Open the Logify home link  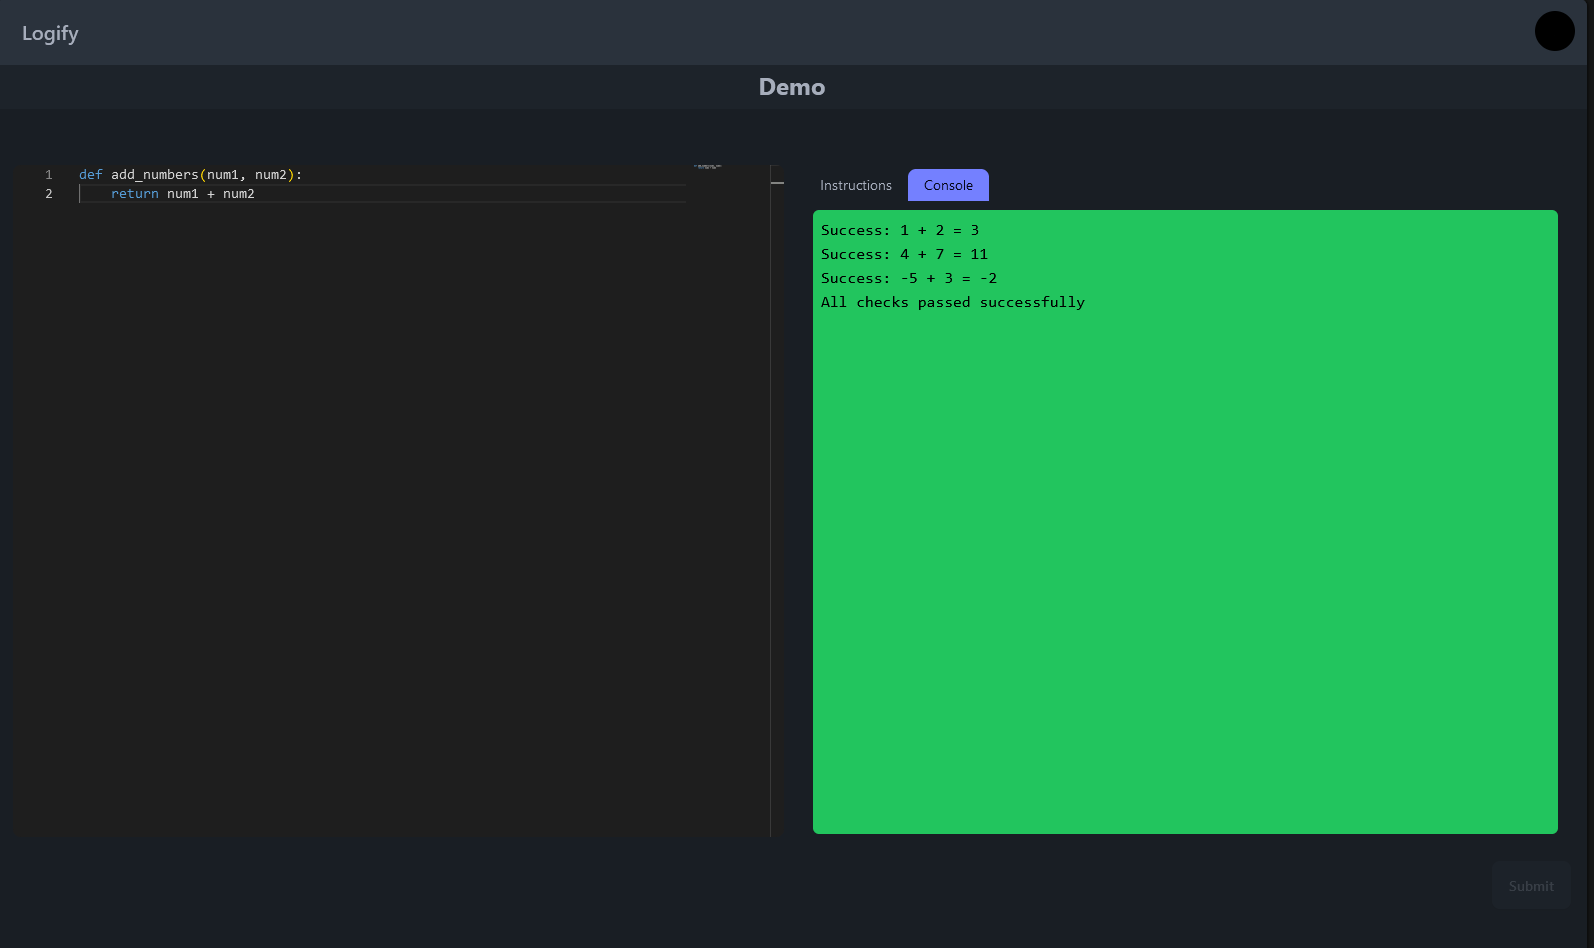coord(50,33)
